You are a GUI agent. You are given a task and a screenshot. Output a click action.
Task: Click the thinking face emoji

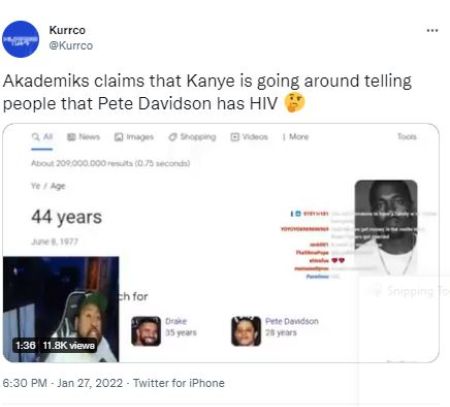click(294, 103)
